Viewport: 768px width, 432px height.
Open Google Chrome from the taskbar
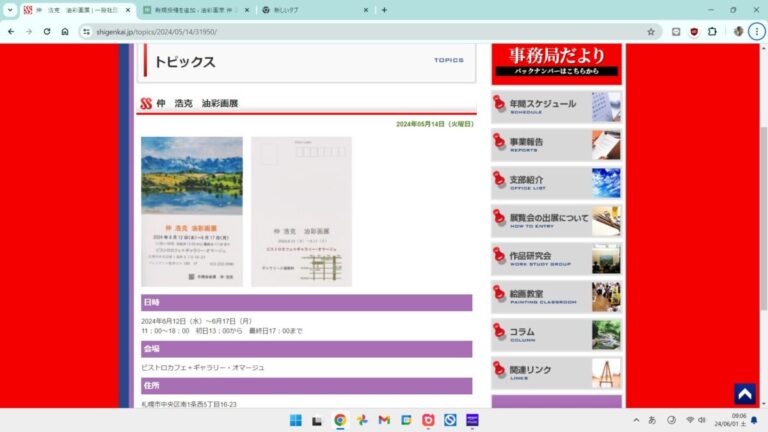coord(340,420)
